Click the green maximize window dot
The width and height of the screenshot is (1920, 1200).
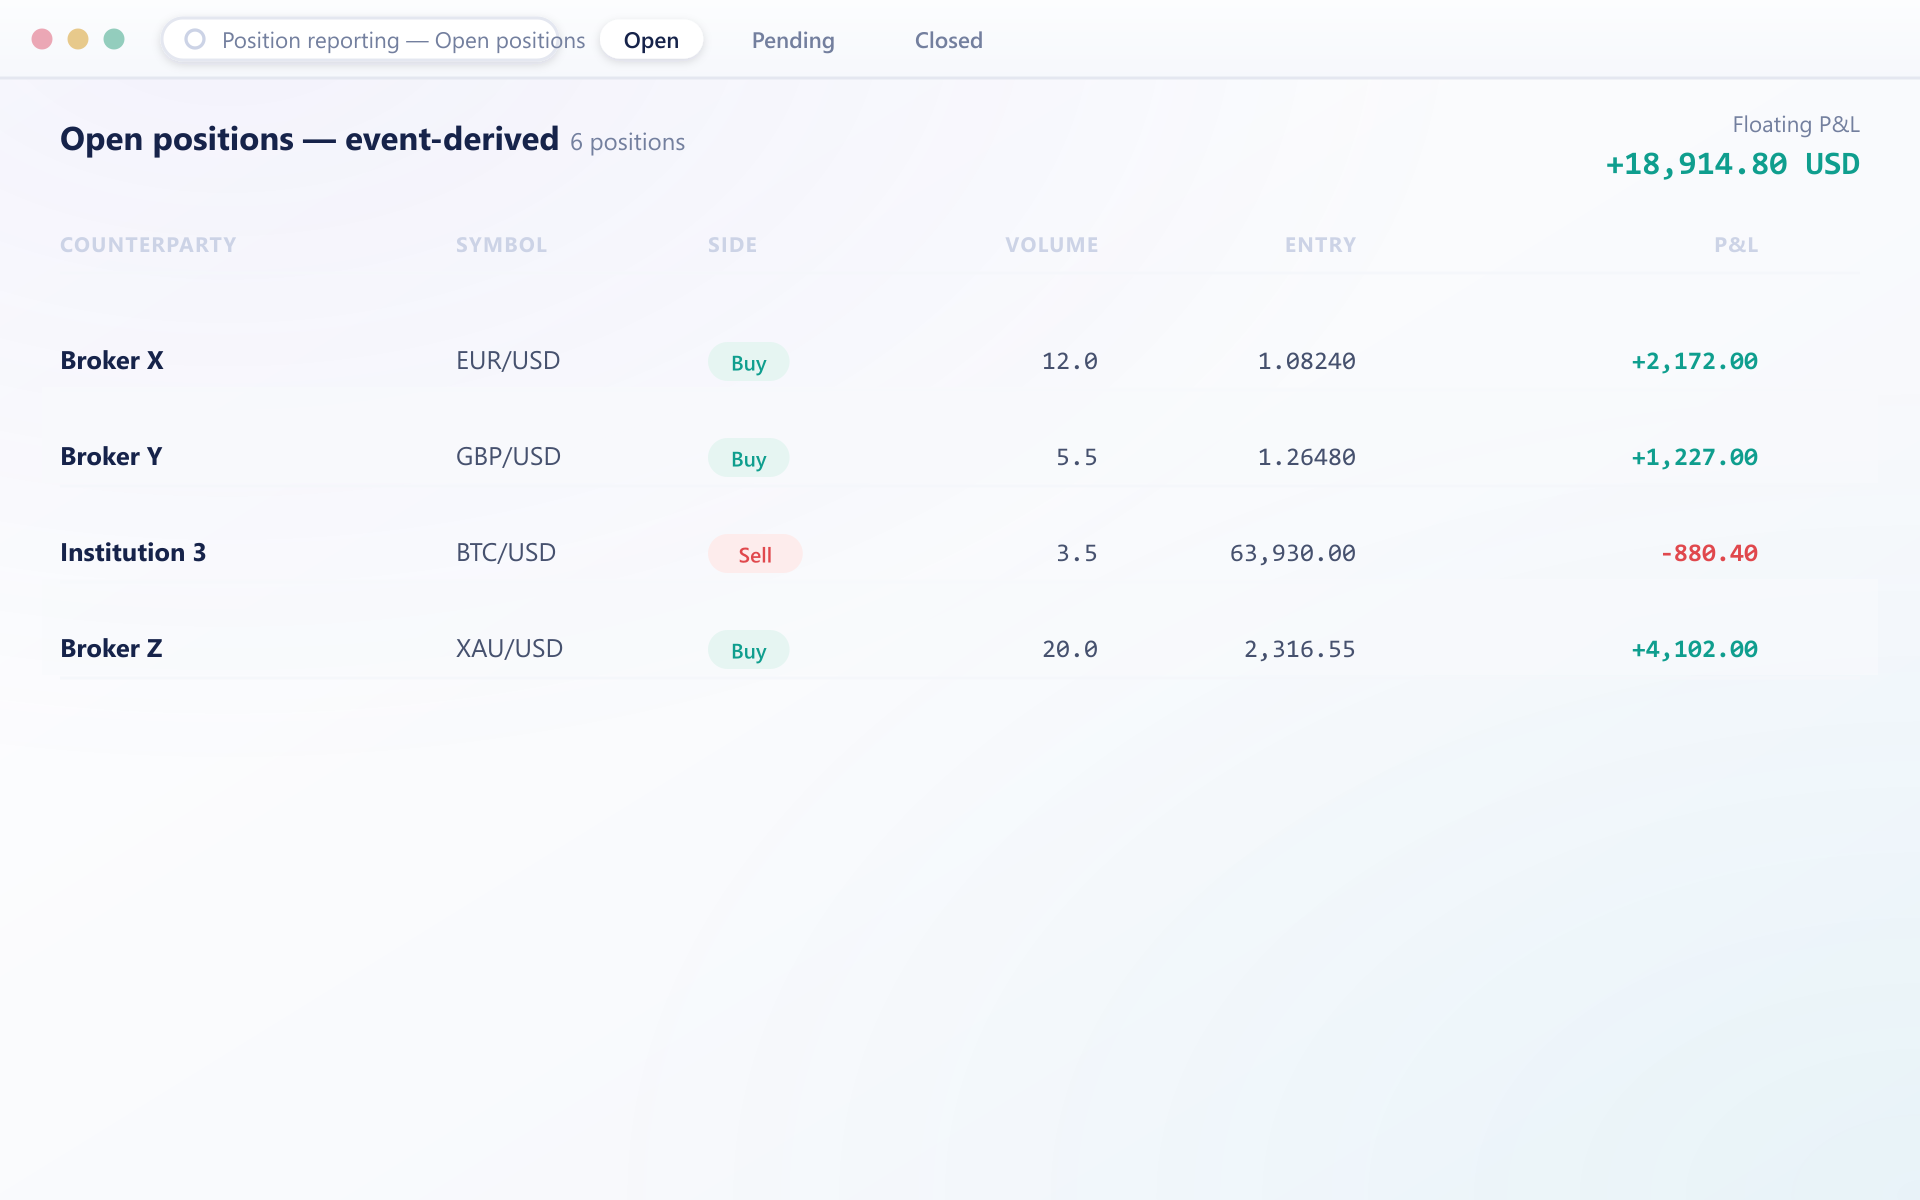[x=114, y=39]
